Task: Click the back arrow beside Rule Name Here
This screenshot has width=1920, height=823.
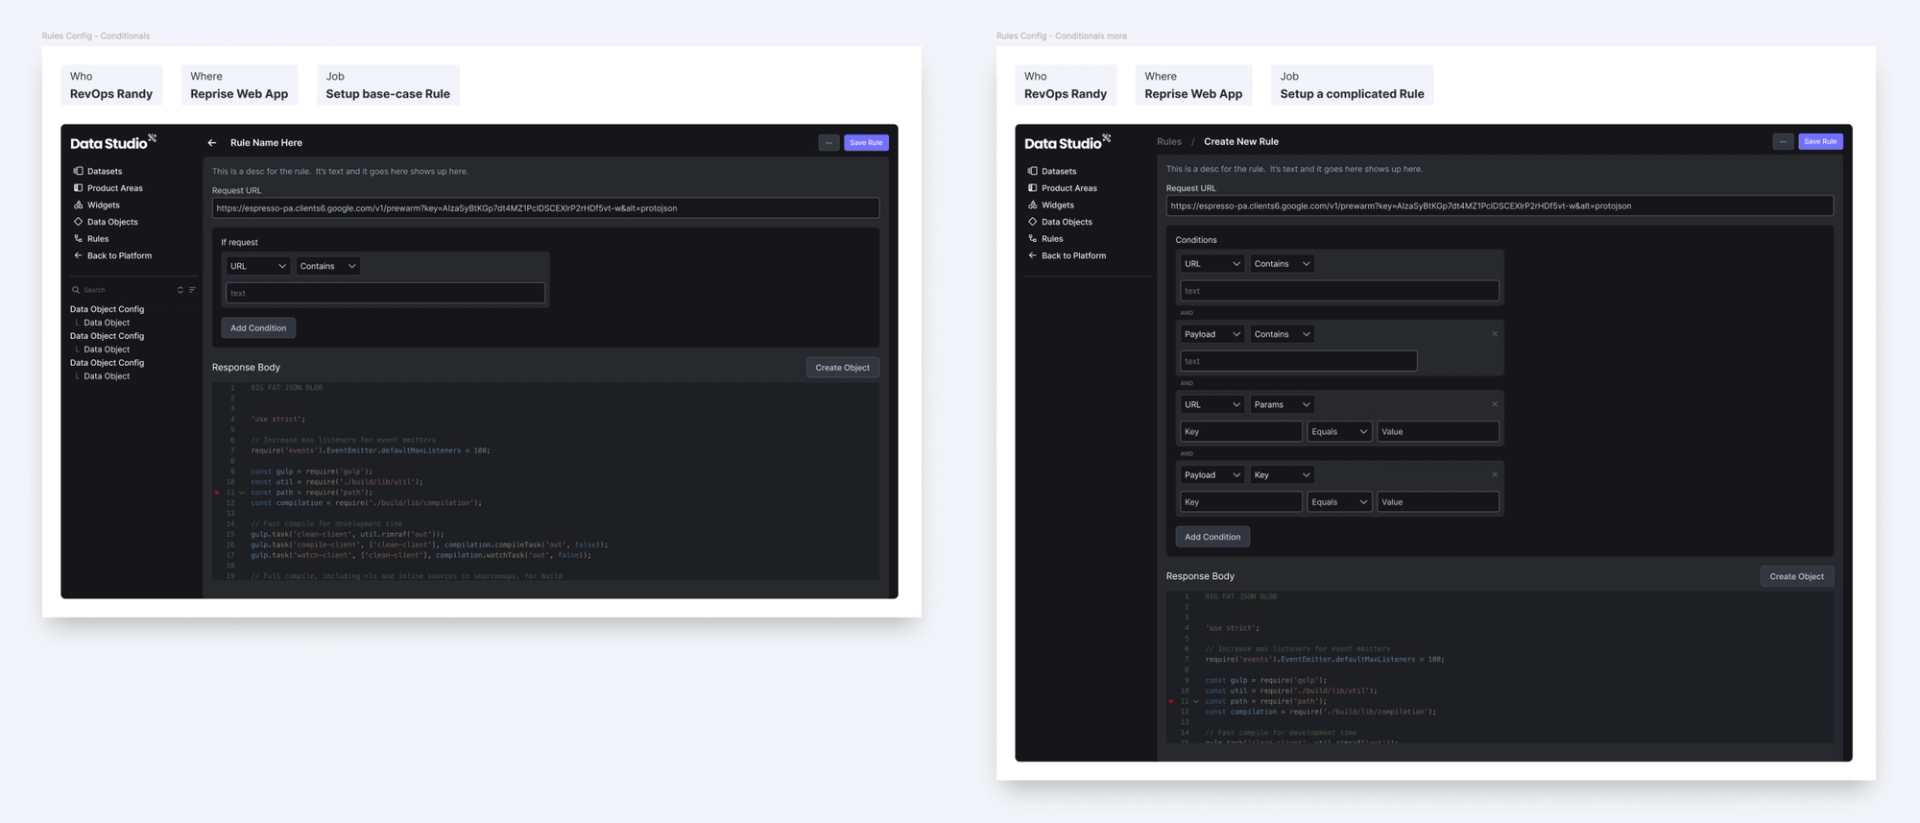Action: coord(212,143)
